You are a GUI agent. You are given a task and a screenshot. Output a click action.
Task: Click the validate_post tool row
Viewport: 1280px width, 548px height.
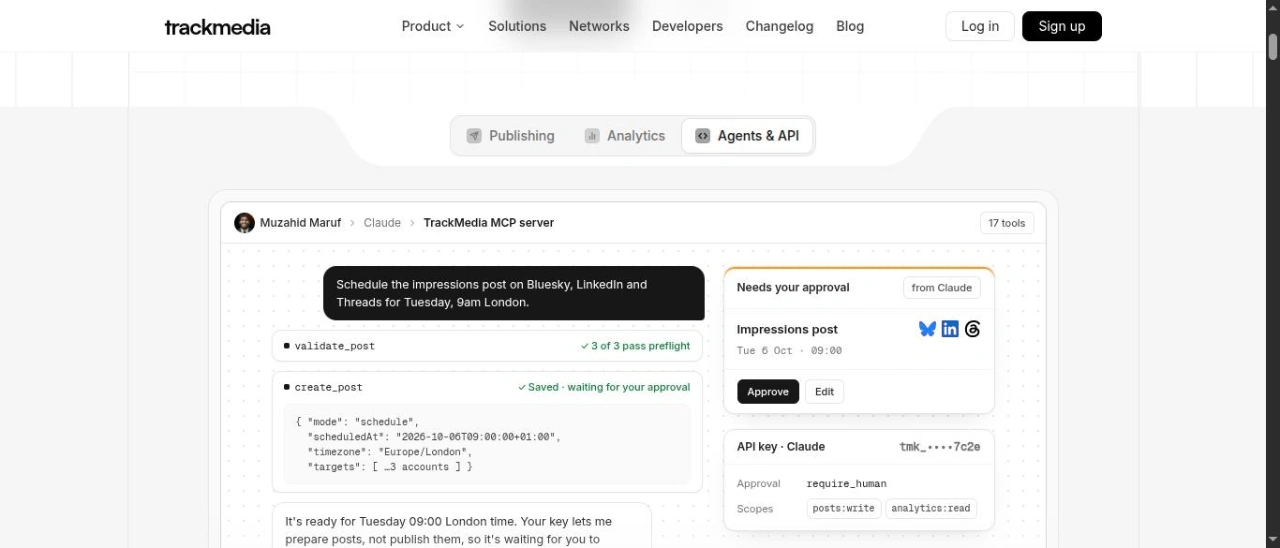click(487, 346)
